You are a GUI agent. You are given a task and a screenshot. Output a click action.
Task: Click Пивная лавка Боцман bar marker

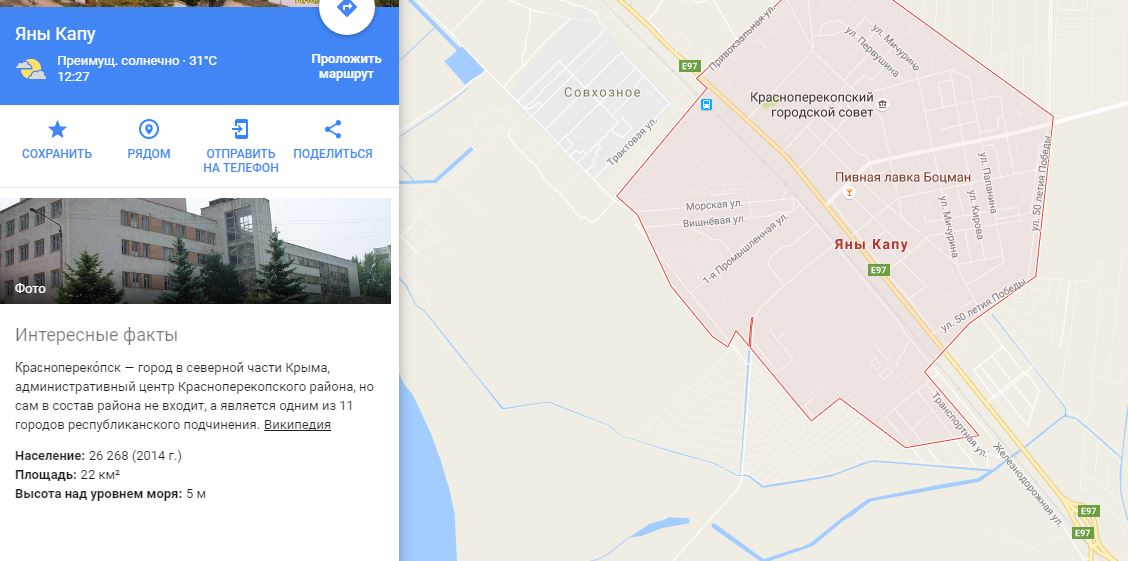[x=850, y=192]
